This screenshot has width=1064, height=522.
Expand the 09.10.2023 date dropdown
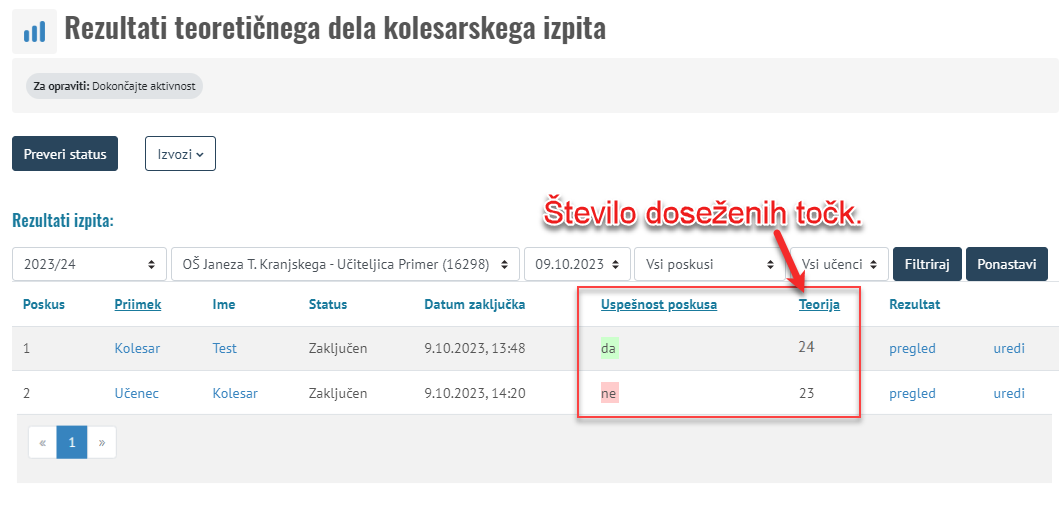(577, 265)
